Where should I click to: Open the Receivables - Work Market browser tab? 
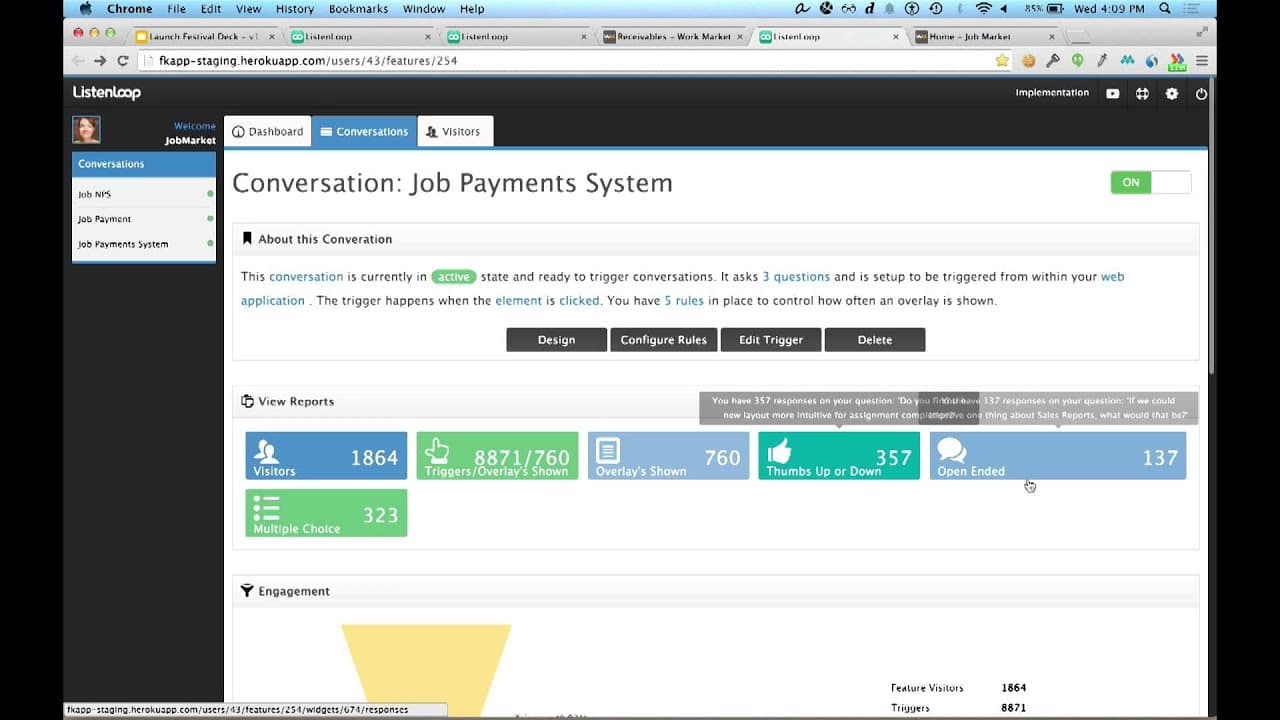674,36
